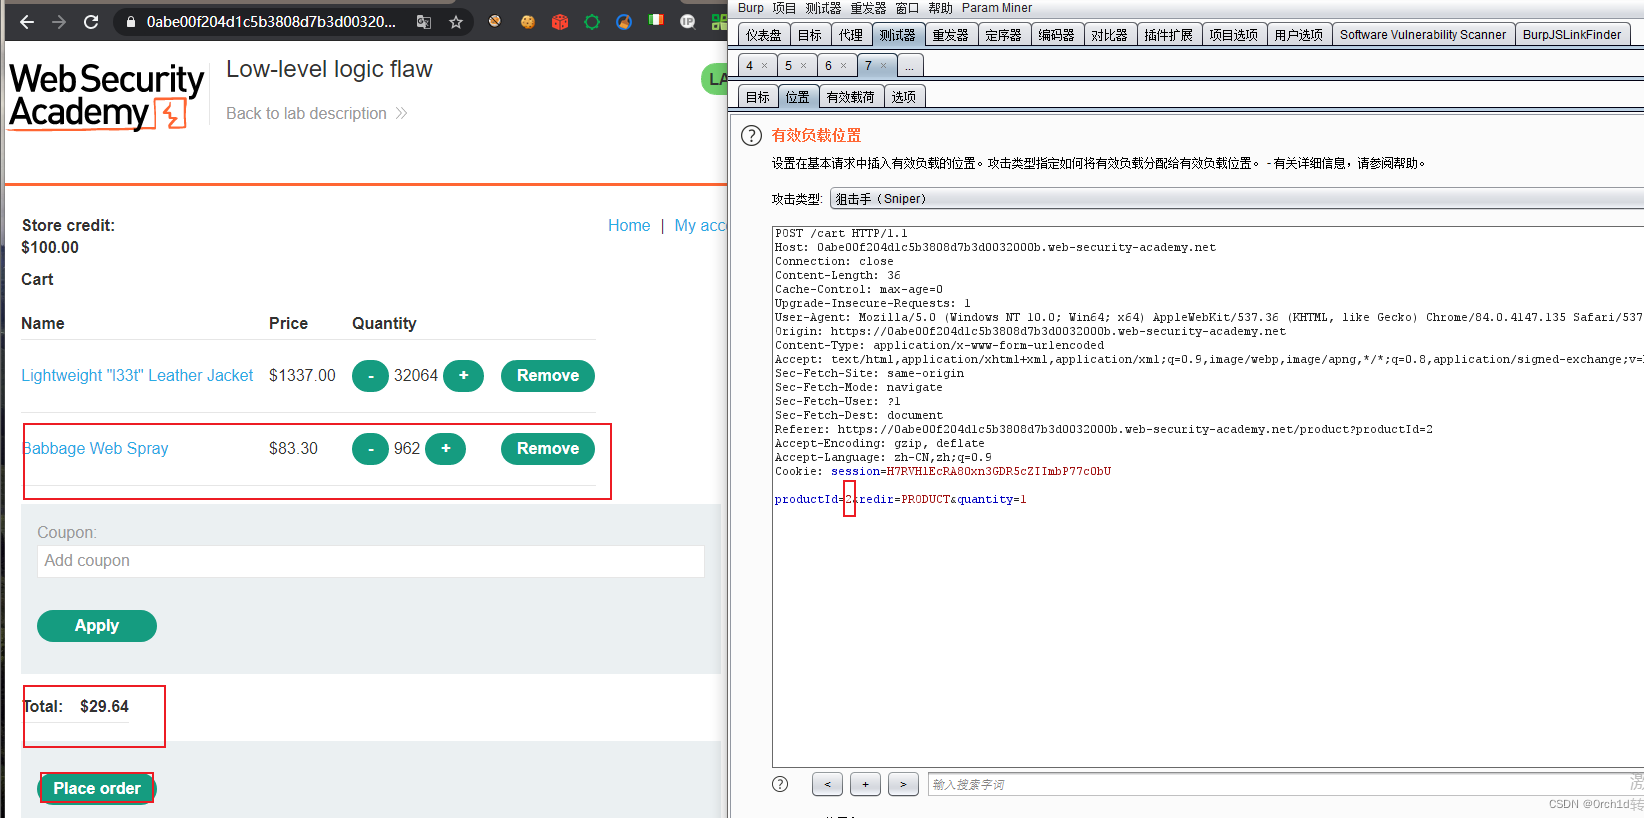This screenshot has width=1644, height=818.
Task: Switch to the 代理 tab
Action: (851, 35)
